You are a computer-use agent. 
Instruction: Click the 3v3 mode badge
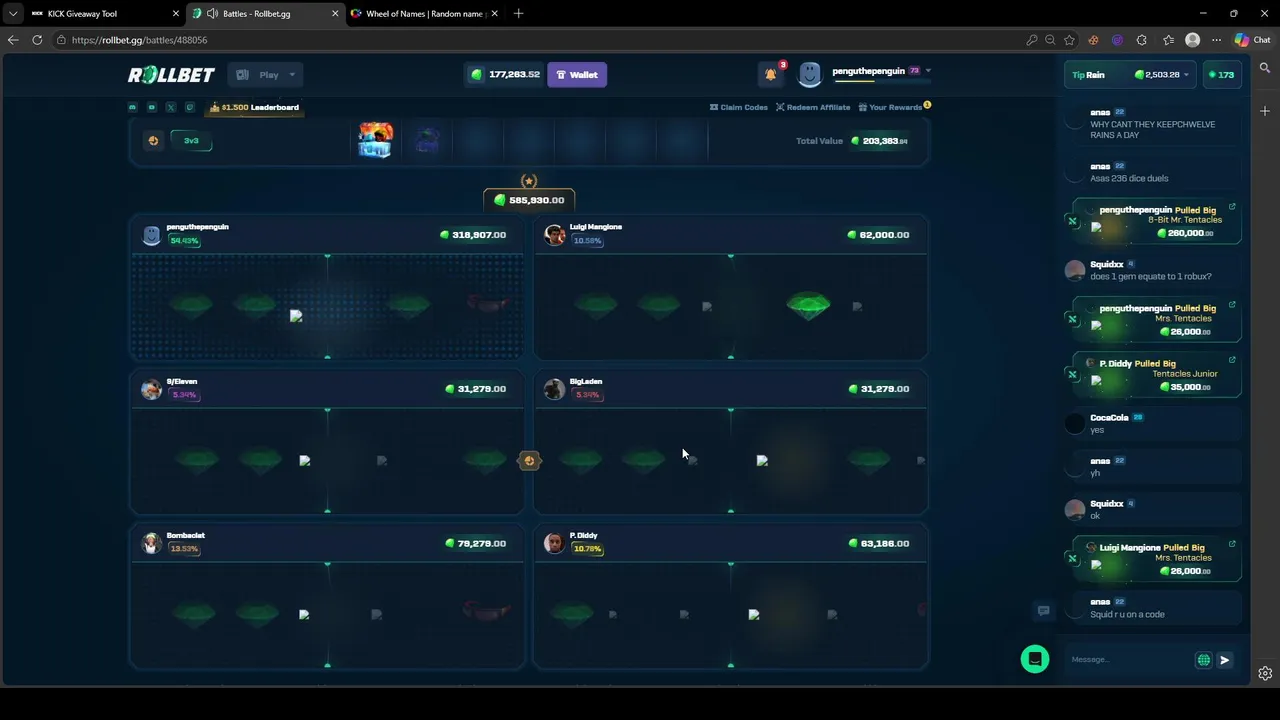click(x=191, y=141)
